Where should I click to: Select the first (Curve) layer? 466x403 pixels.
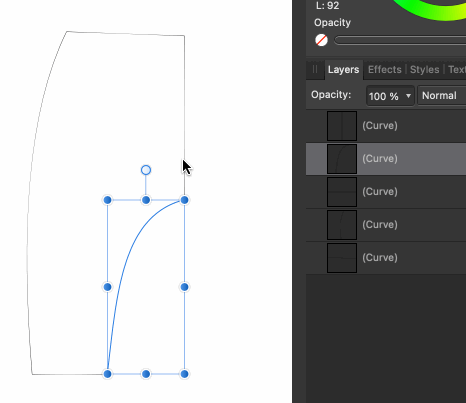click(x=386, y=126)
